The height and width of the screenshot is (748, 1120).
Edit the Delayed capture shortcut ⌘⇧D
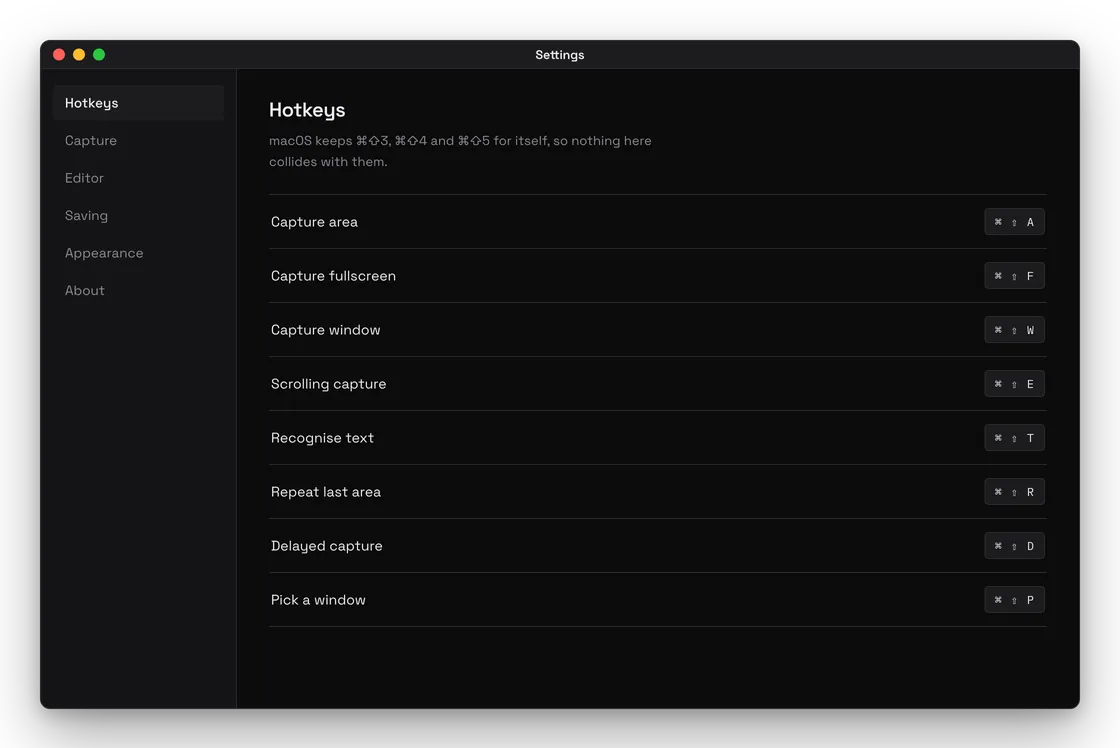pos(1014,546)
